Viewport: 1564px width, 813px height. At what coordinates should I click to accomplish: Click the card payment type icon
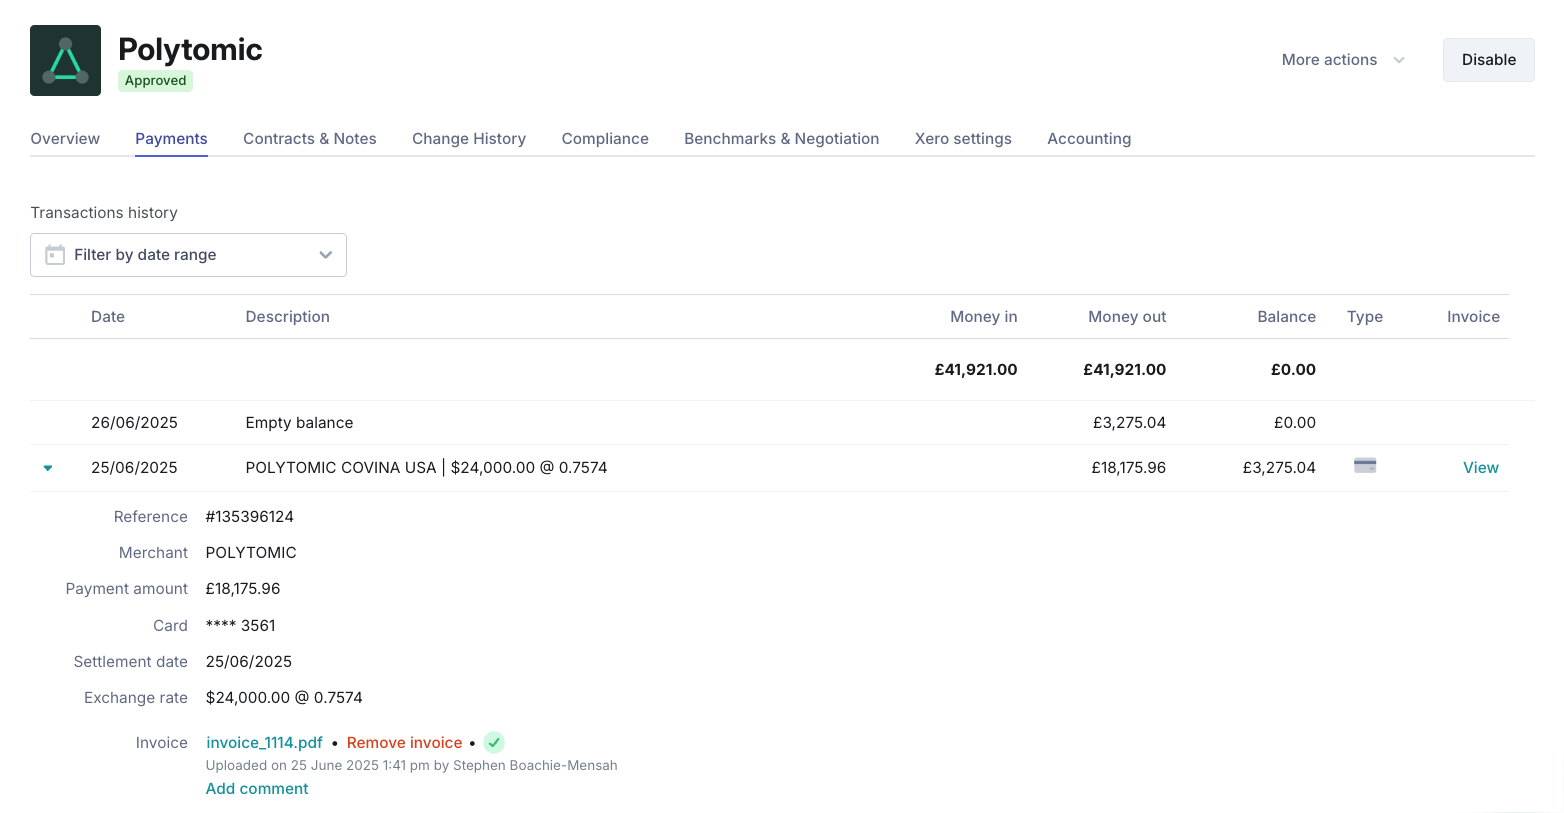click(x=1364, y=466)
